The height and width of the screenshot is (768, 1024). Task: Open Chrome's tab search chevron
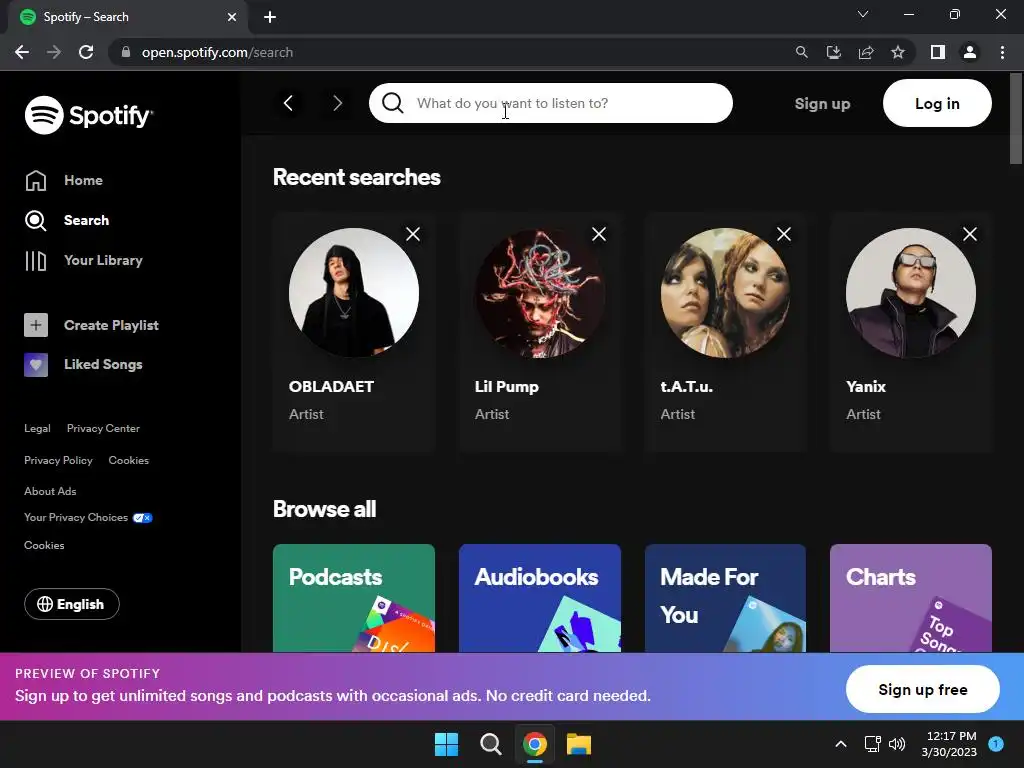[x=863, y=14]
